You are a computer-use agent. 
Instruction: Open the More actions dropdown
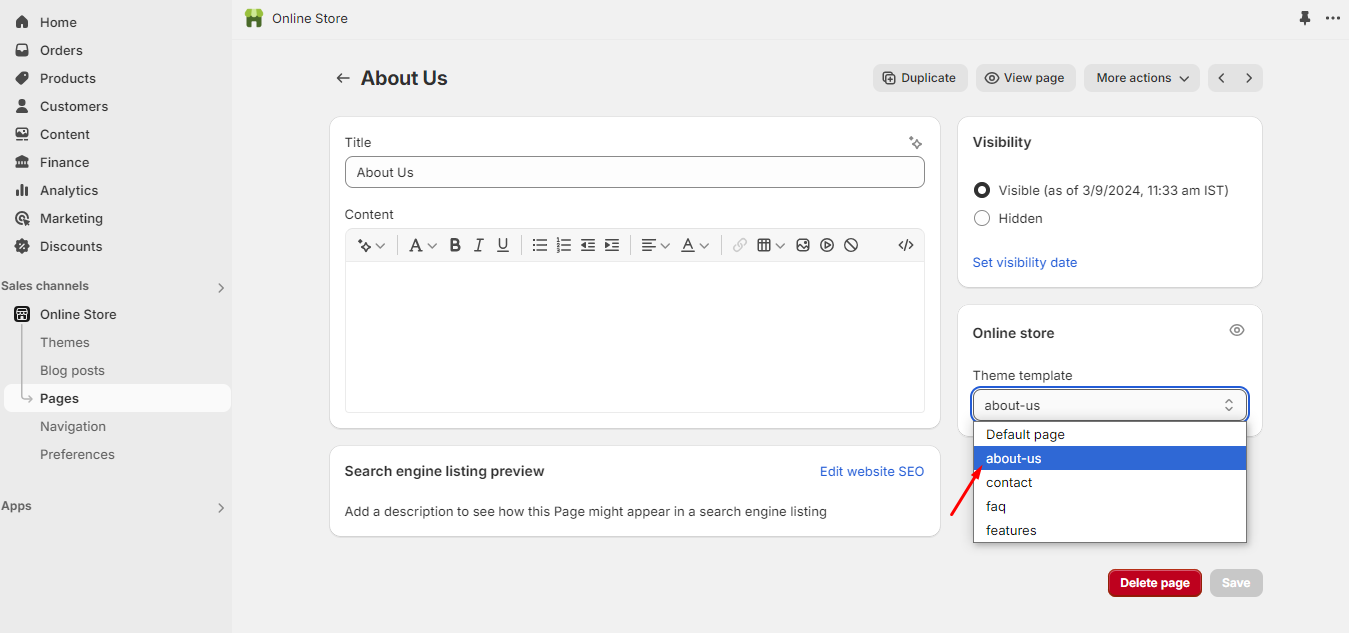point(1142,78)
